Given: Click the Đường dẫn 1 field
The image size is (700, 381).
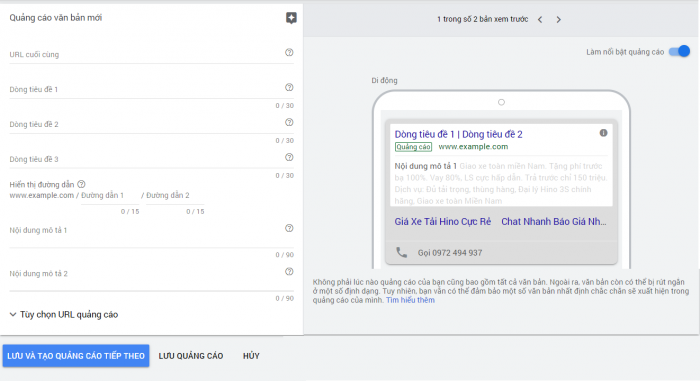Looking at the screenshot, I should 110,196.
